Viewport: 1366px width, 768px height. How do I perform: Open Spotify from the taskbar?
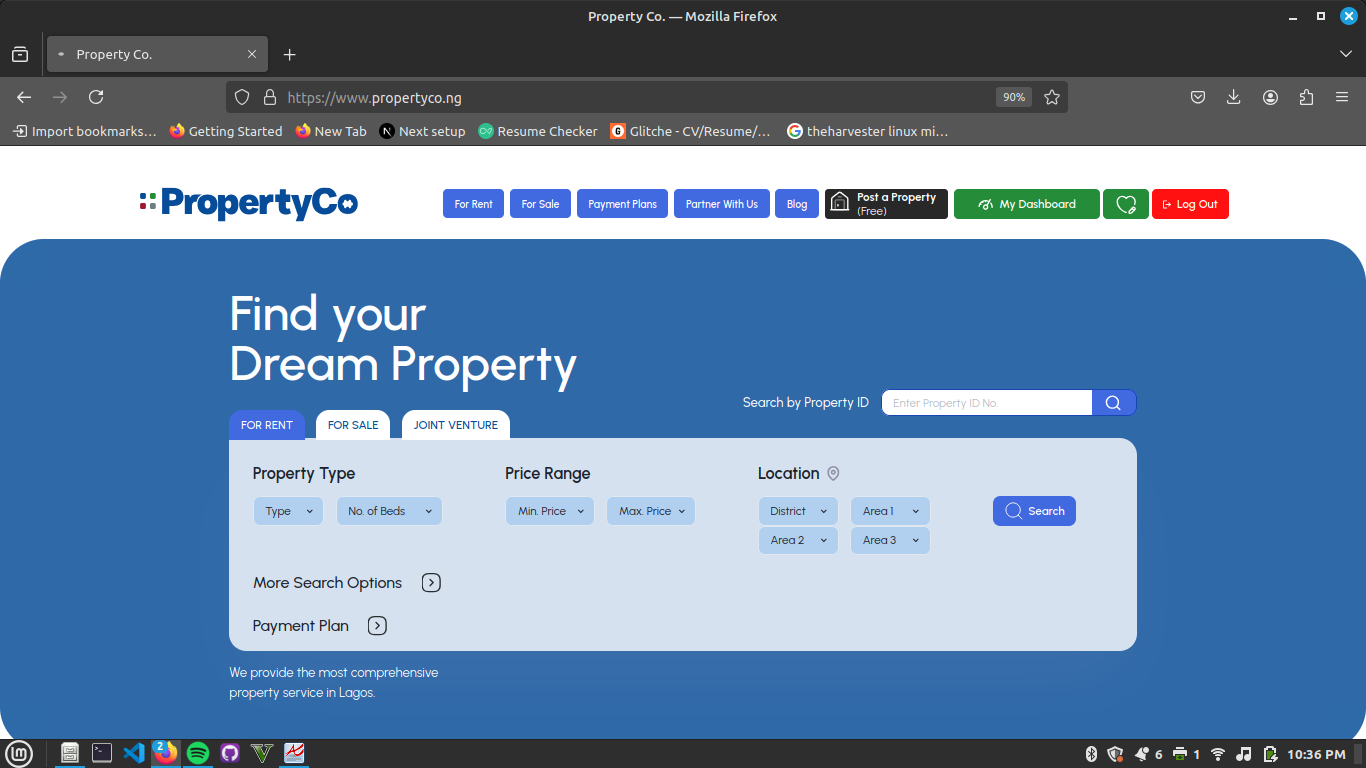[198, 753]
